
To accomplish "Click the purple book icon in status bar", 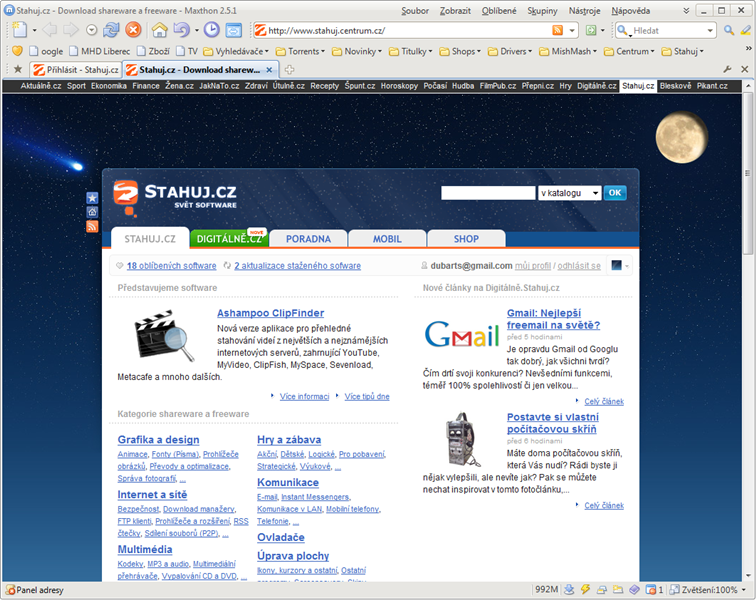I will pos(634,589).
